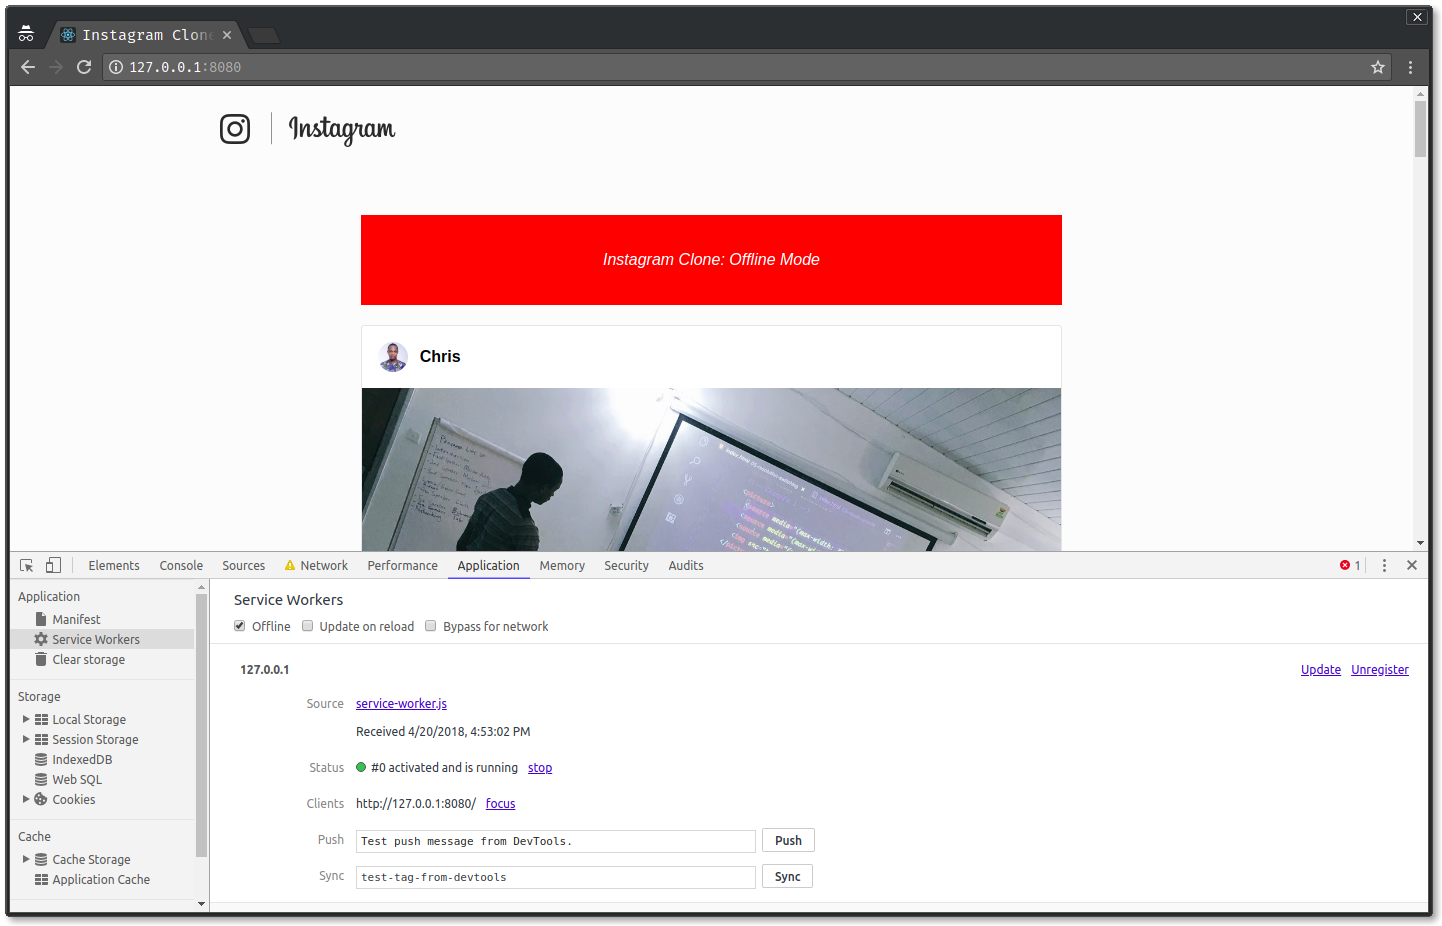Click the Chris username text
Viewport: 1442px width, 926px height.
tap(440, 356)
